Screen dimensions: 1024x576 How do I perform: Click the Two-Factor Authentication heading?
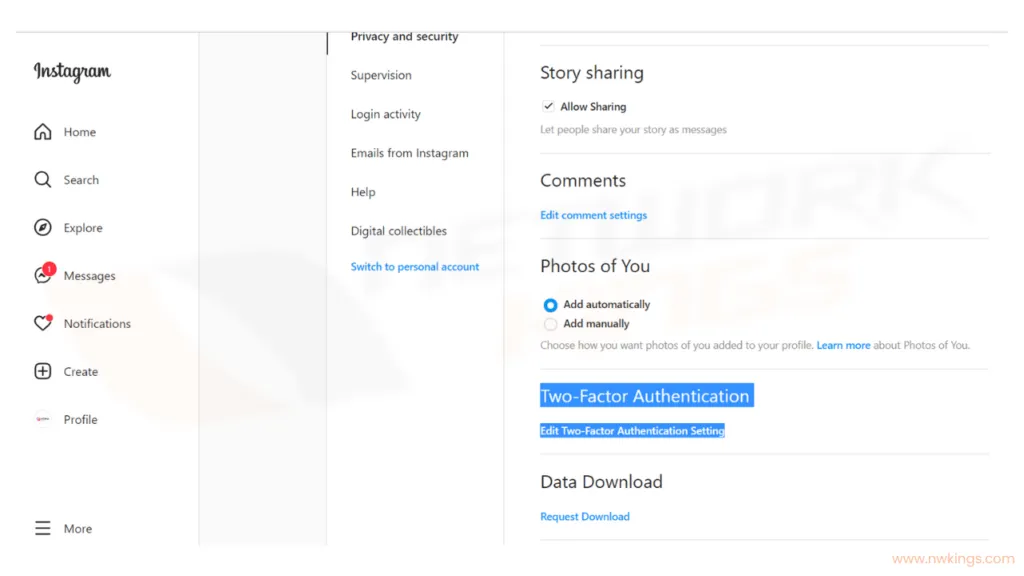click(647, 395)
